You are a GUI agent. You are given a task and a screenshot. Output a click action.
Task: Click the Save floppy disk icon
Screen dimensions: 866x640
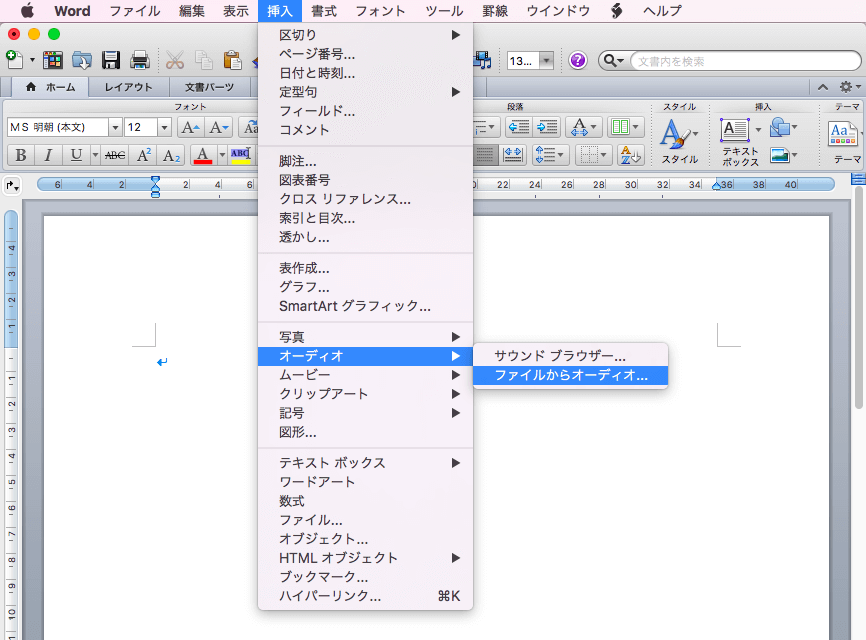click(x=111, y=60)
